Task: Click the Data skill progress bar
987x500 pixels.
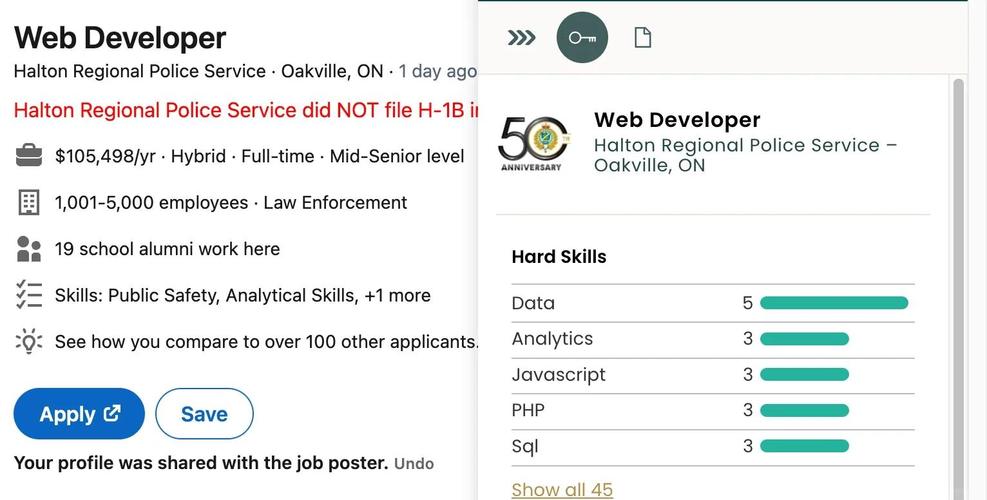Action: (x=834, y=303)
